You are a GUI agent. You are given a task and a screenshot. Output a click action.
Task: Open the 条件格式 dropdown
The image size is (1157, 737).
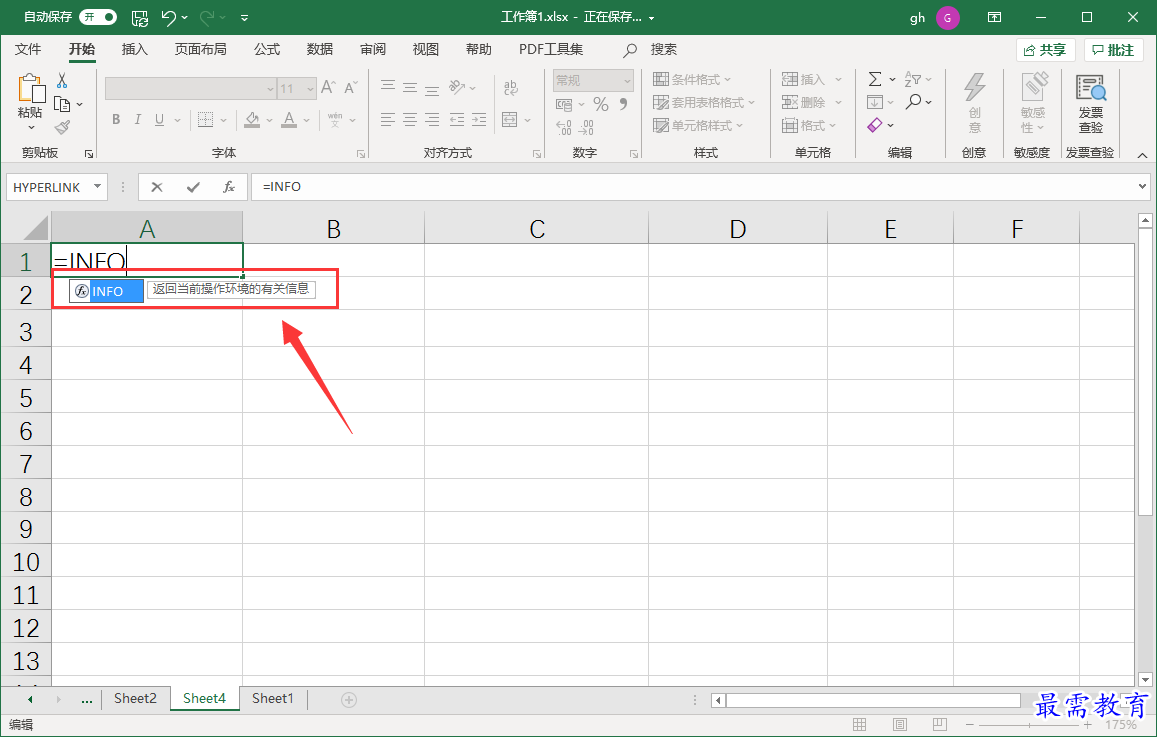(692, 80)
